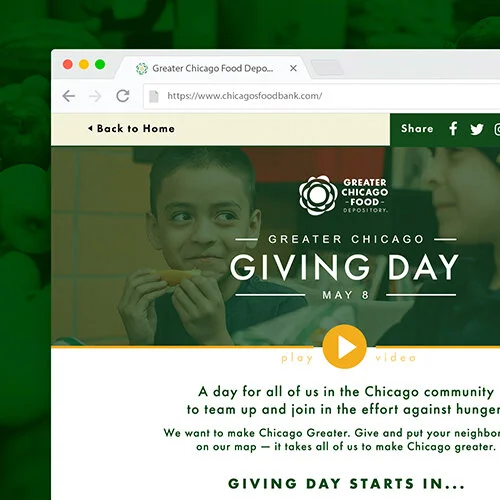Play the Giving Day video
Image resolution: width=500 pixels, height=500 pixels.
click(x=345, y=347)
